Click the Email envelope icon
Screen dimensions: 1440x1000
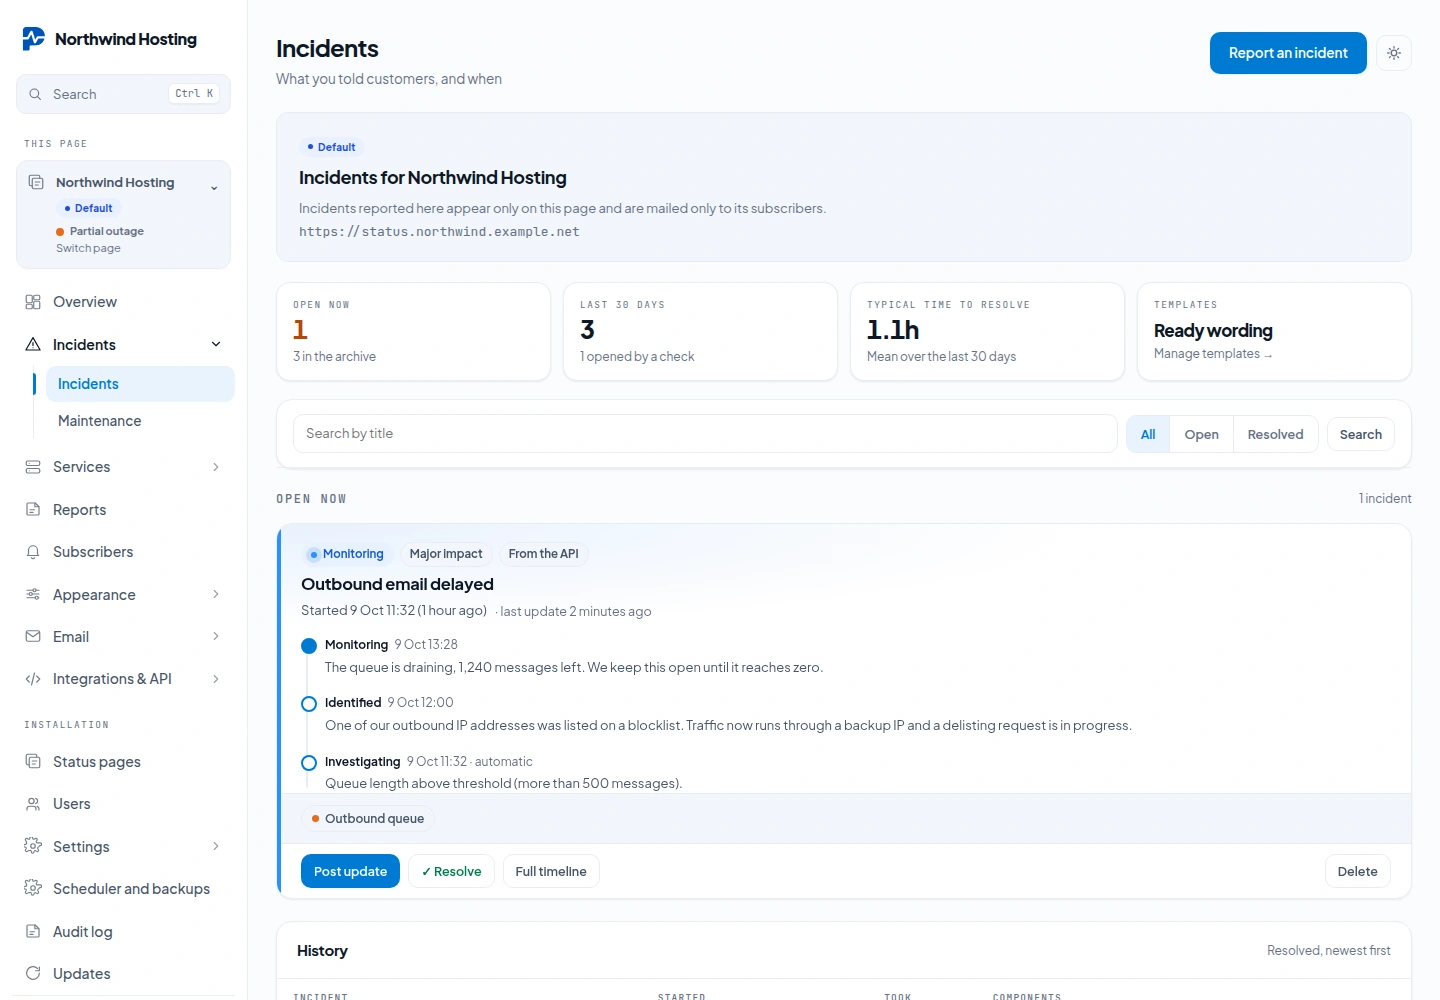coord(33,637)
